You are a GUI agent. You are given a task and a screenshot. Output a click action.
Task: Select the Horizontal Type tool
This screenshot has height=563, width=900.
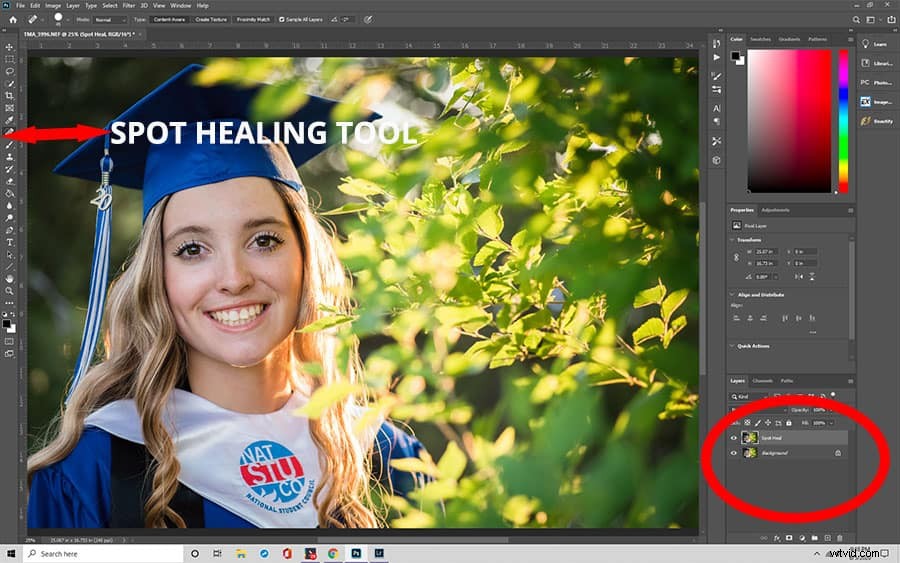click(9, 242)
